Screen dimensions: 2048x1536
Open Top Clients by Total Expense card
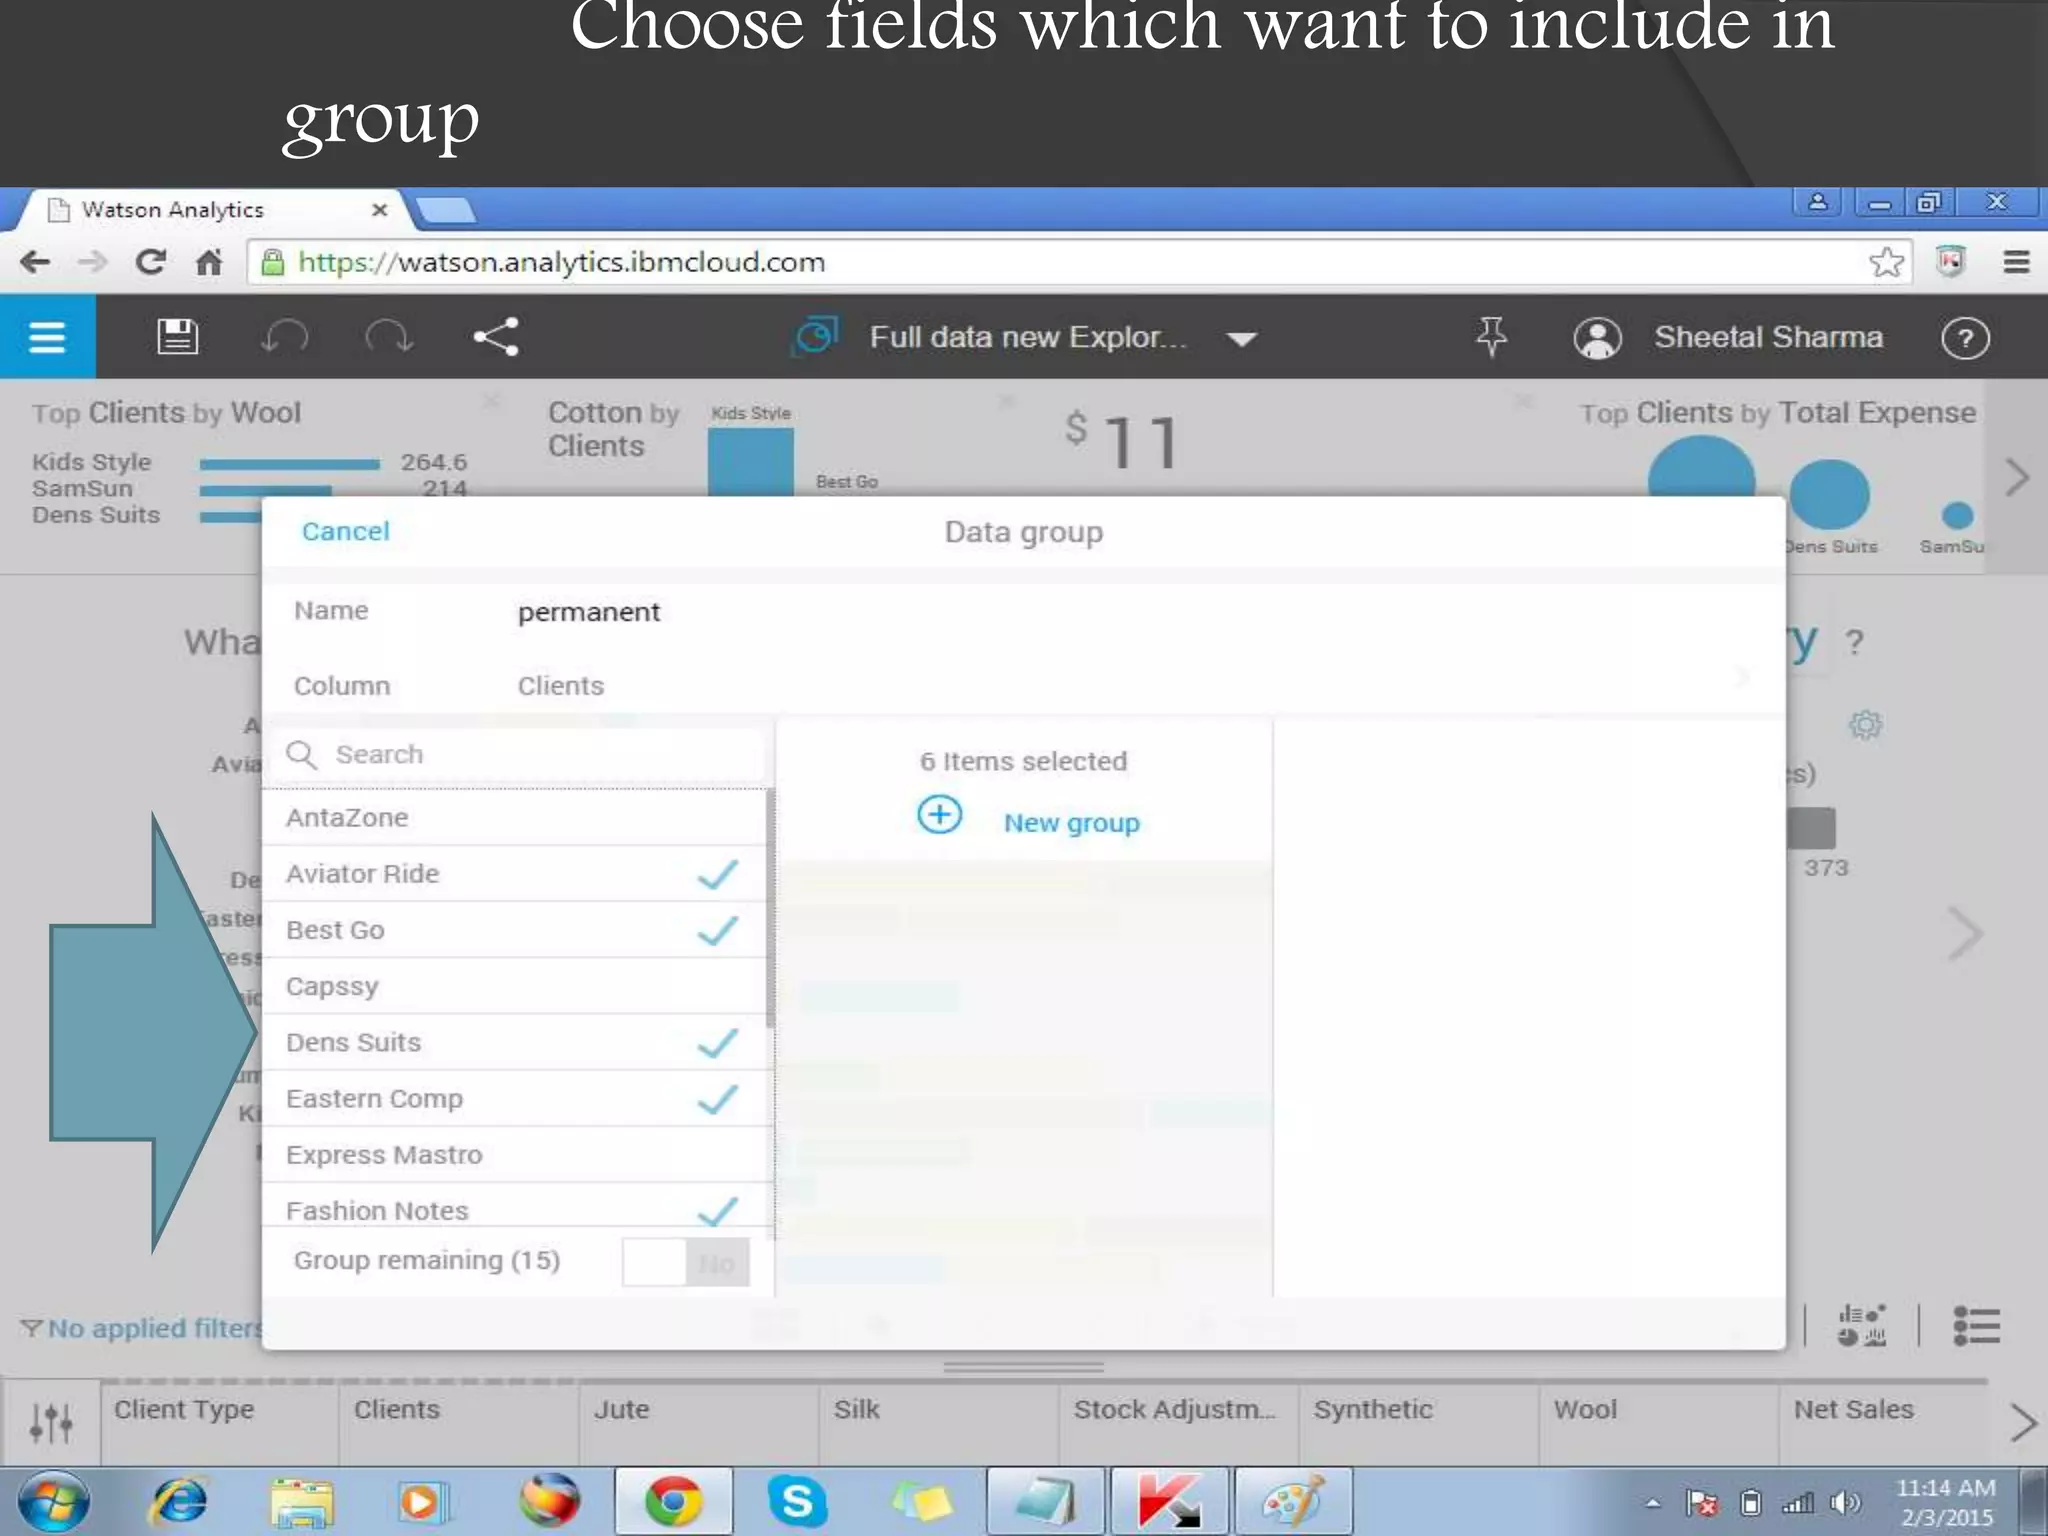coord(1777,413)
